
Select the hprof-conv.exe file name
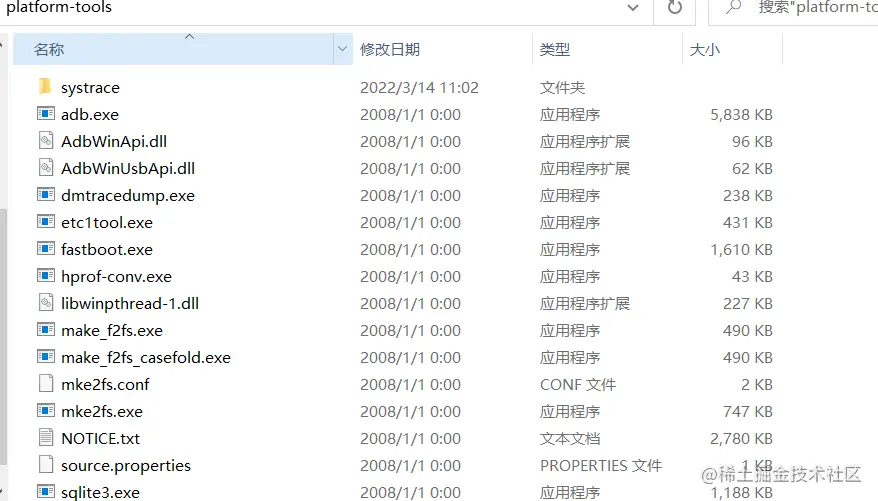coord(116,277)
